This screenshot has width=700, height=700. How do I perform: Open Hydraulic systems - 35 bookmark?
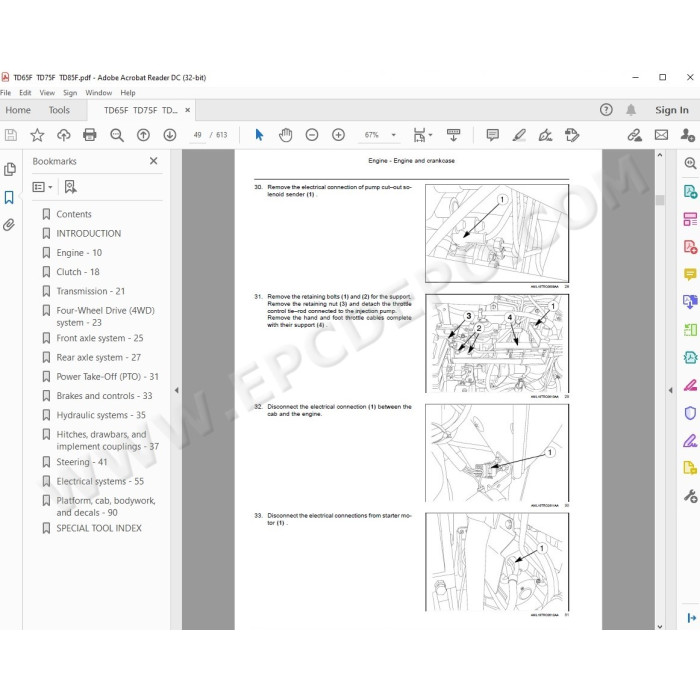(101, 415)
